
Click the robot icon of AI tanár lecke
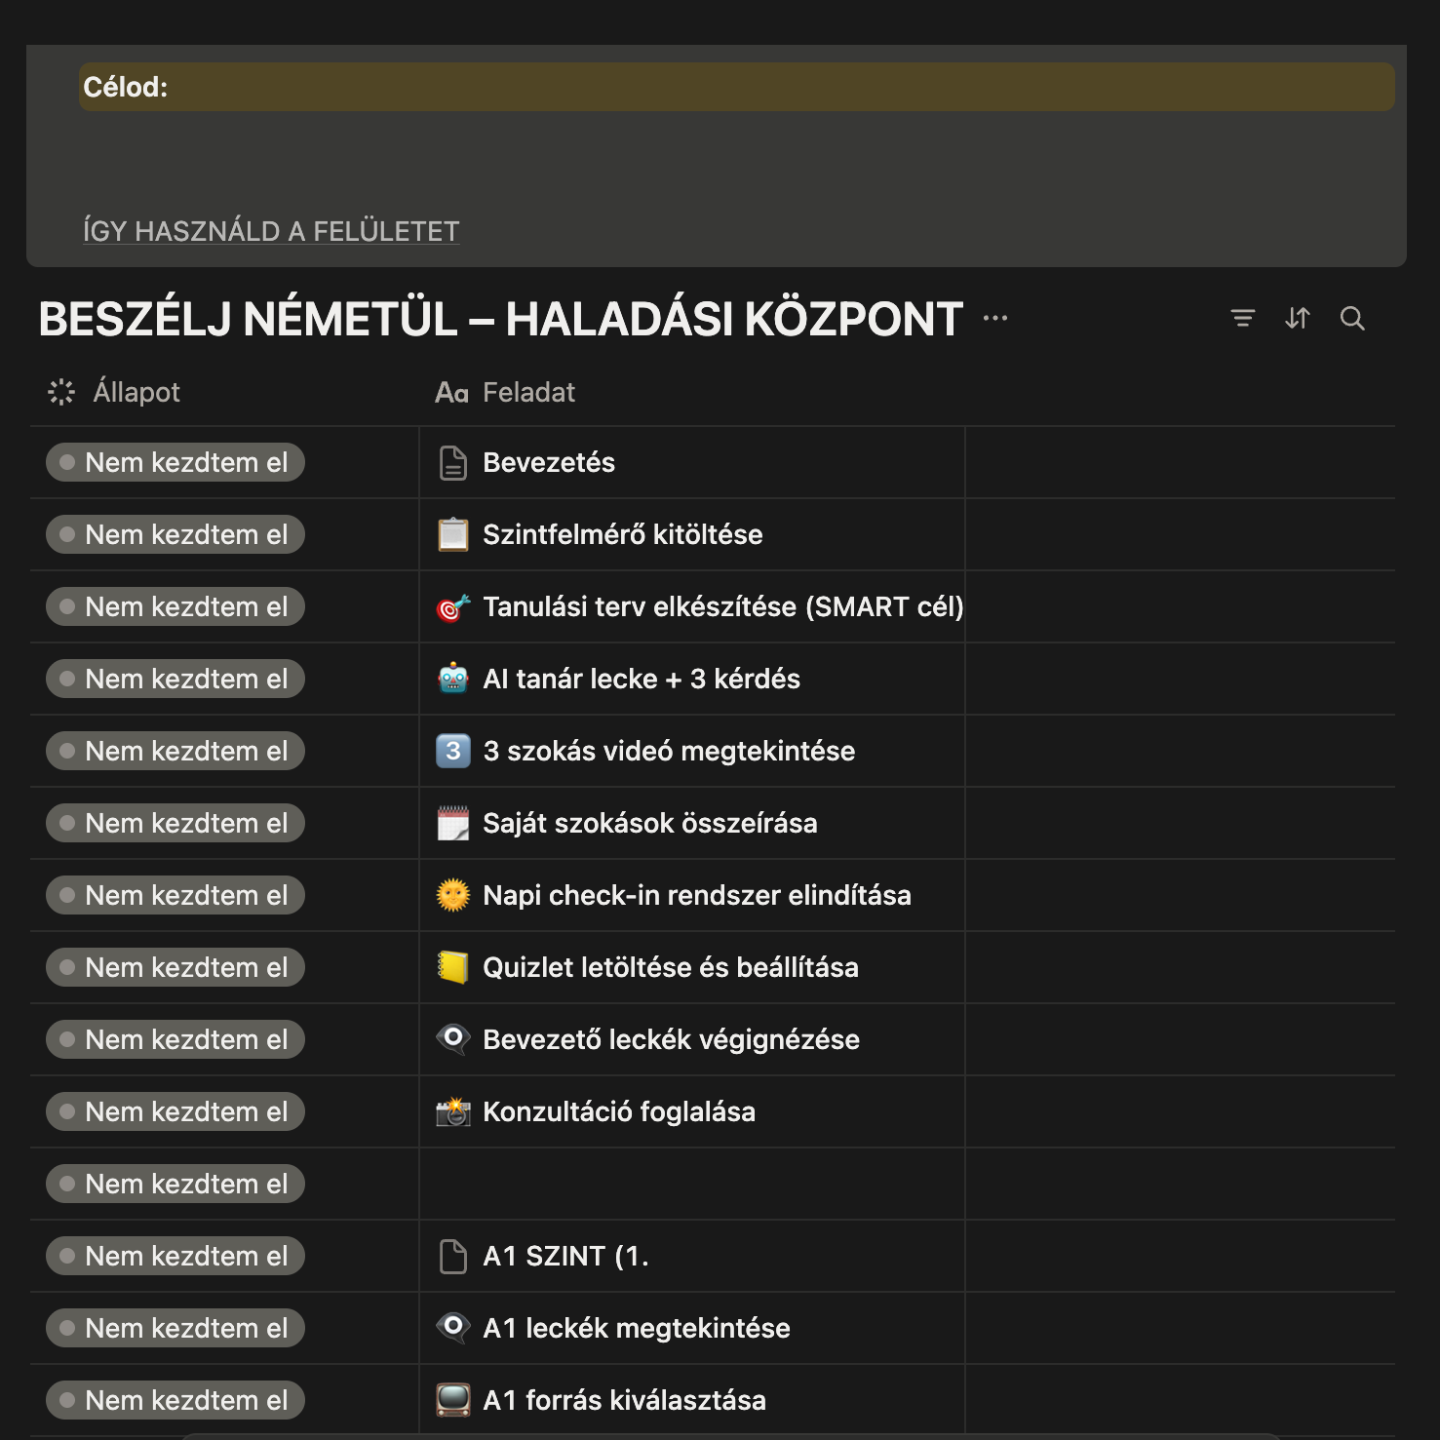pos(453,679)
